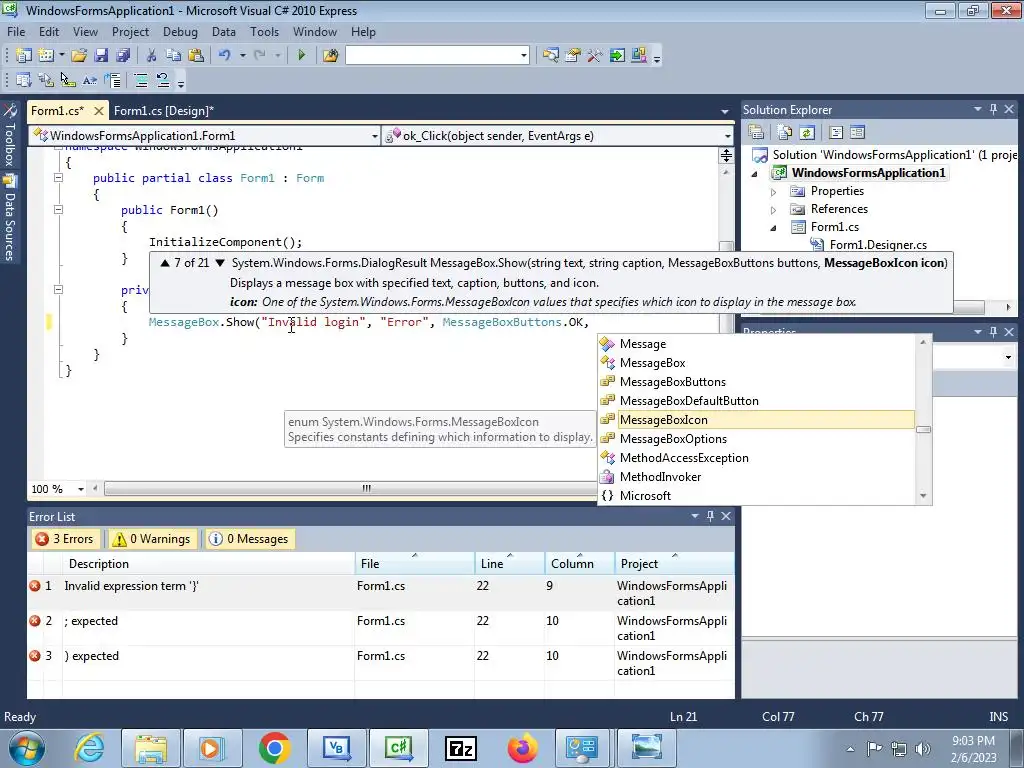Open Solution Explorer via its toolbar icon
The image size is (1024, 768).
click(551, 56)
